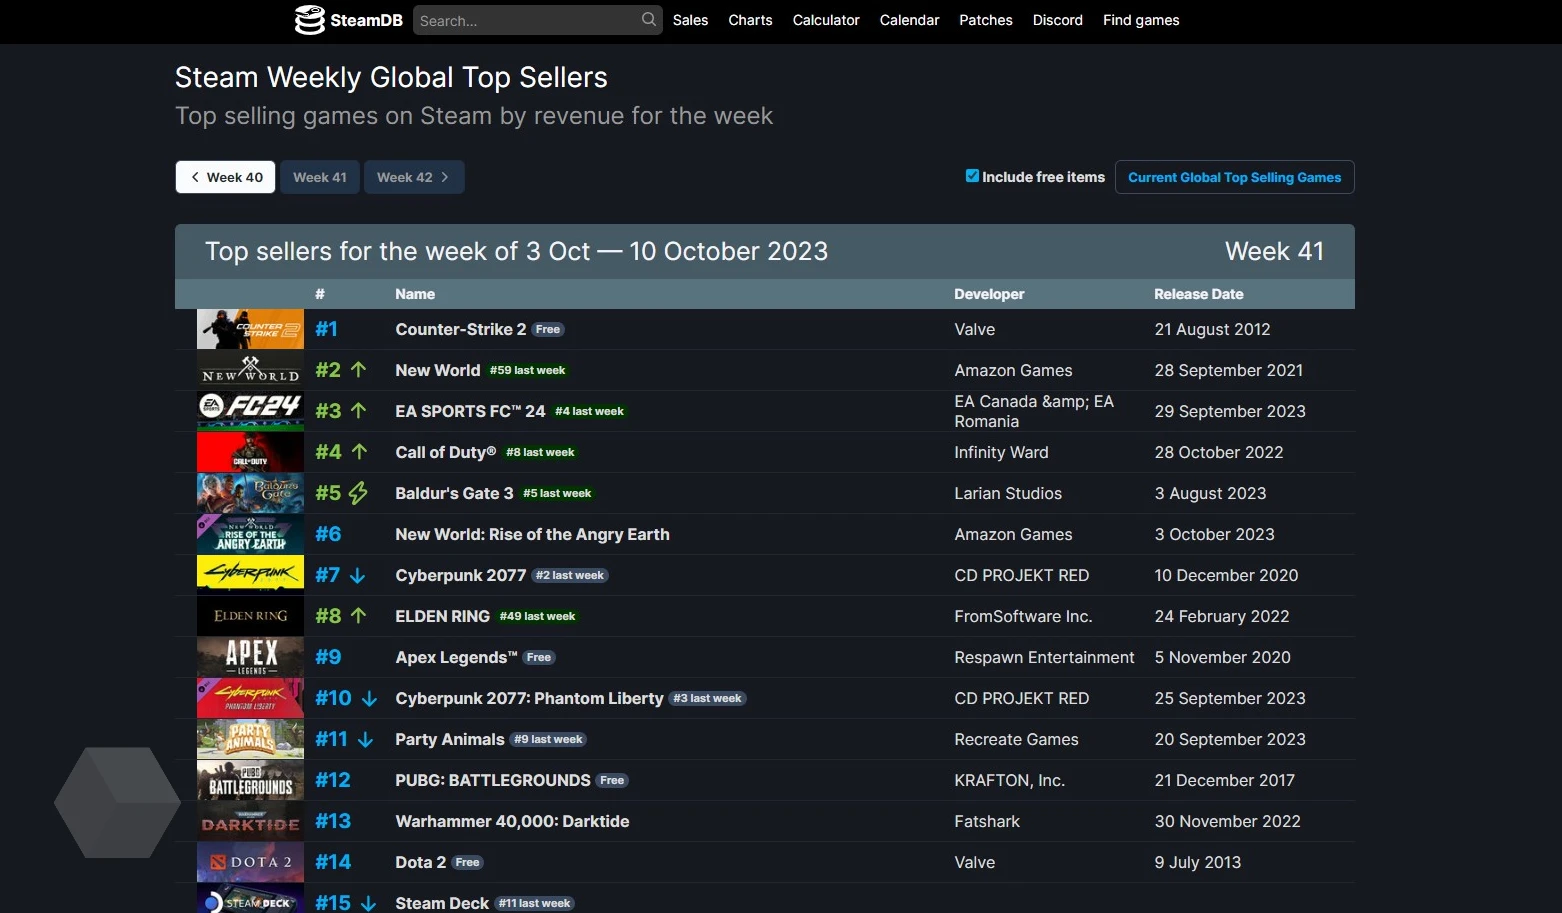Open PUBG: BATTLEGROUNDS link
The height and width of the screenshot is (913, 1562).
(493, 780)
